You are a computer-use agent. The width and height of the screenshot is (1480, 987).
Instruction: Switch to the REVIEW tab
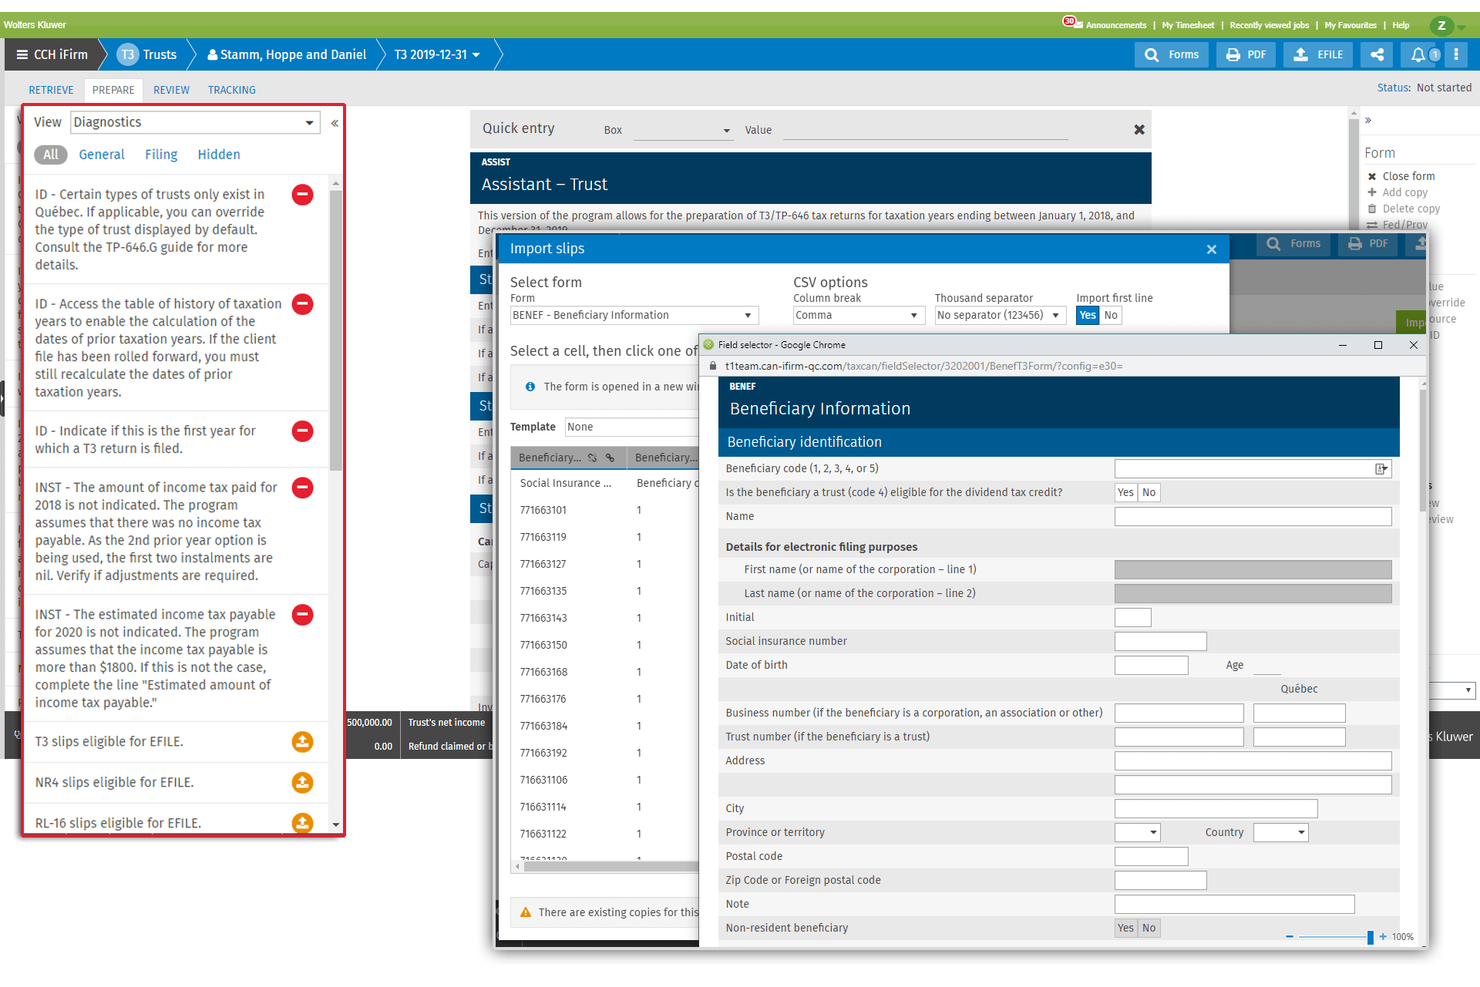coord(171,90)
